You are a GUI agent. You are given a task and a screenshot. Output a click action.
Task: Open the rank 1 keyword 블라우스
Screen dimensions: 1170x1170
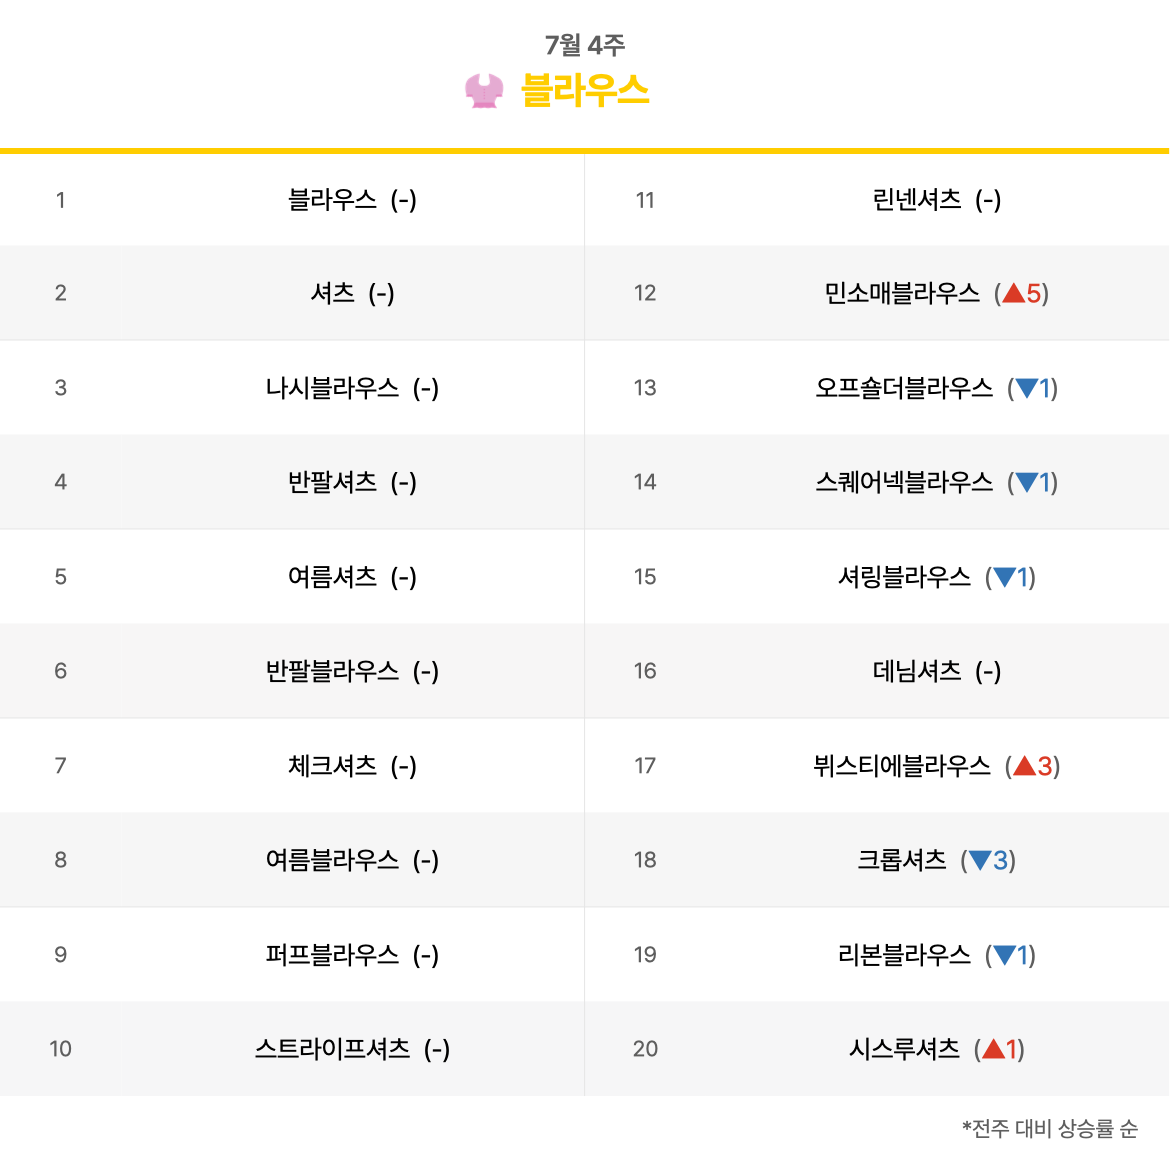point(332,200)
